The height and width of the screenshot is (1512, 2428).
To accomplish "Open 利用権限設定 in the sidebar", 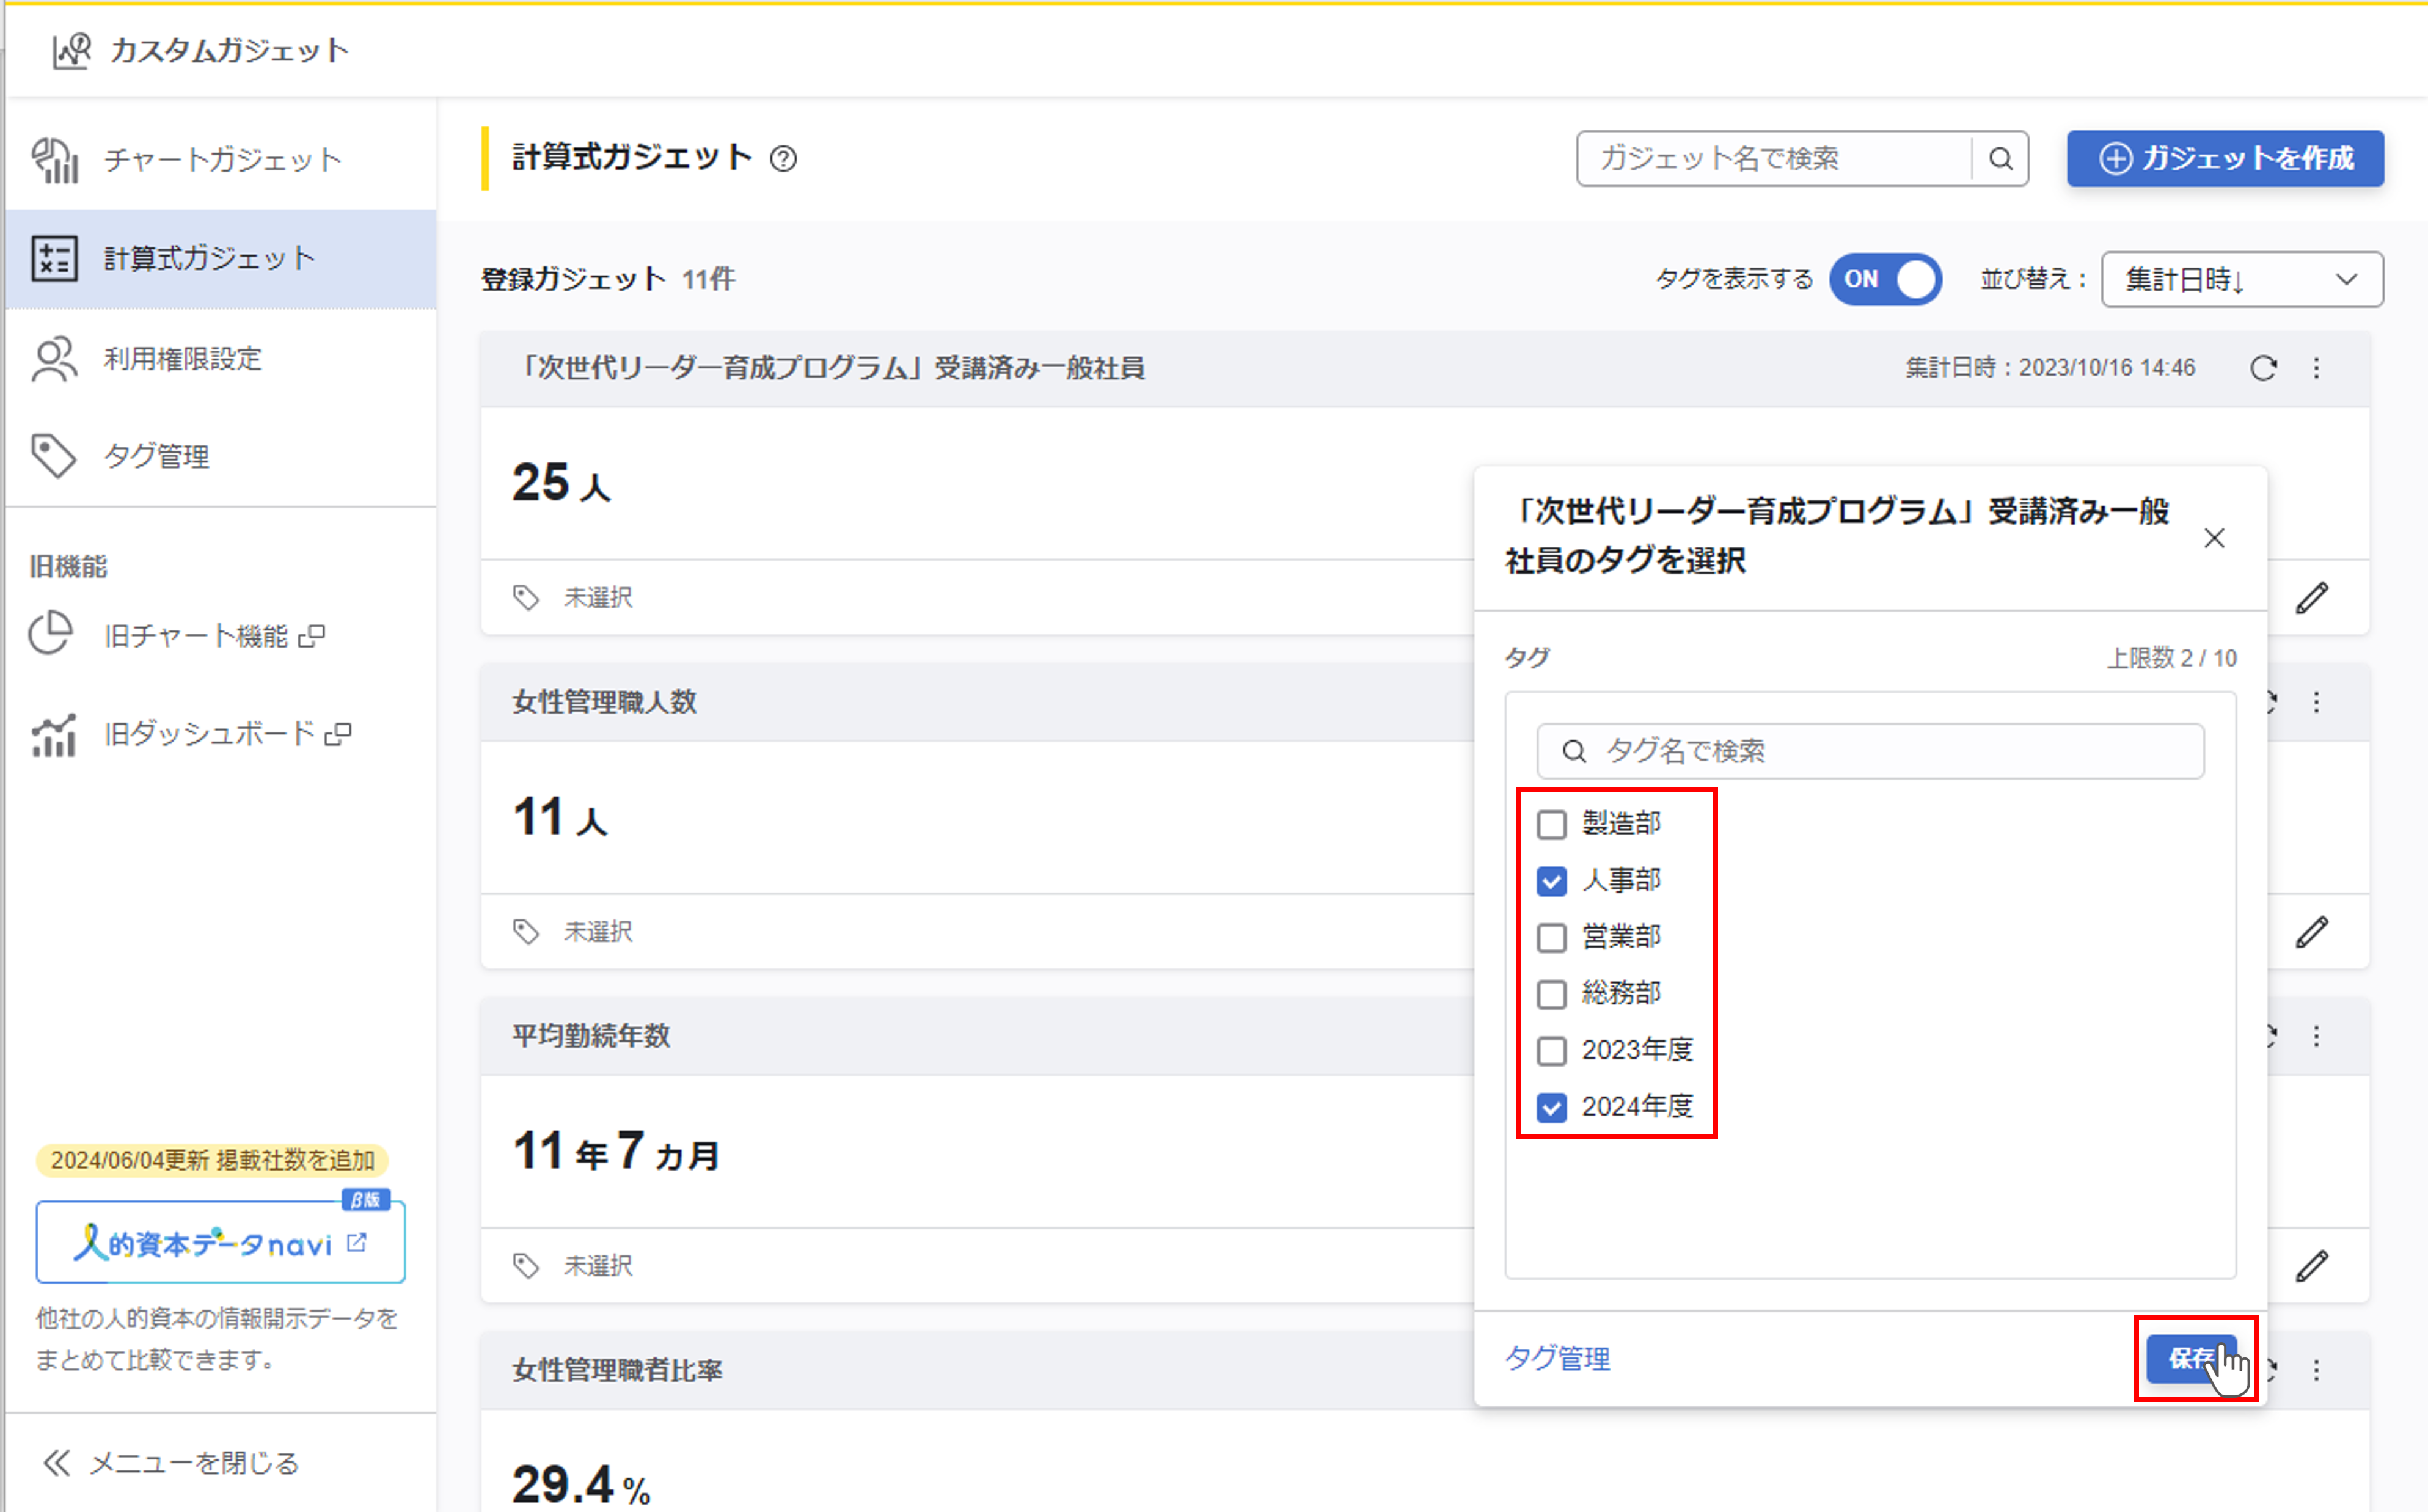I will (182, 359).
